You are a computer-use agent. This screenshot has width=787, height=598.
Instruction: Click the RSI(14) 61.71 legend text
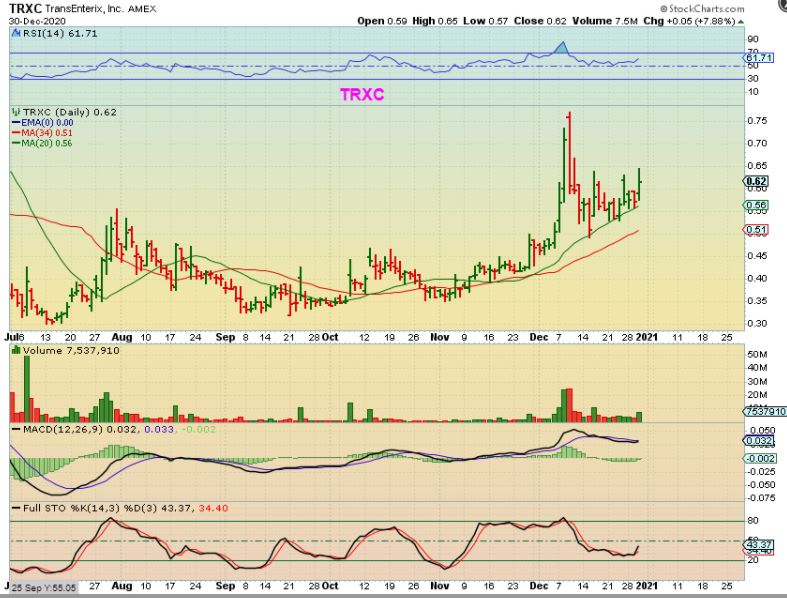pyautogui.click(x=60, y=34)
